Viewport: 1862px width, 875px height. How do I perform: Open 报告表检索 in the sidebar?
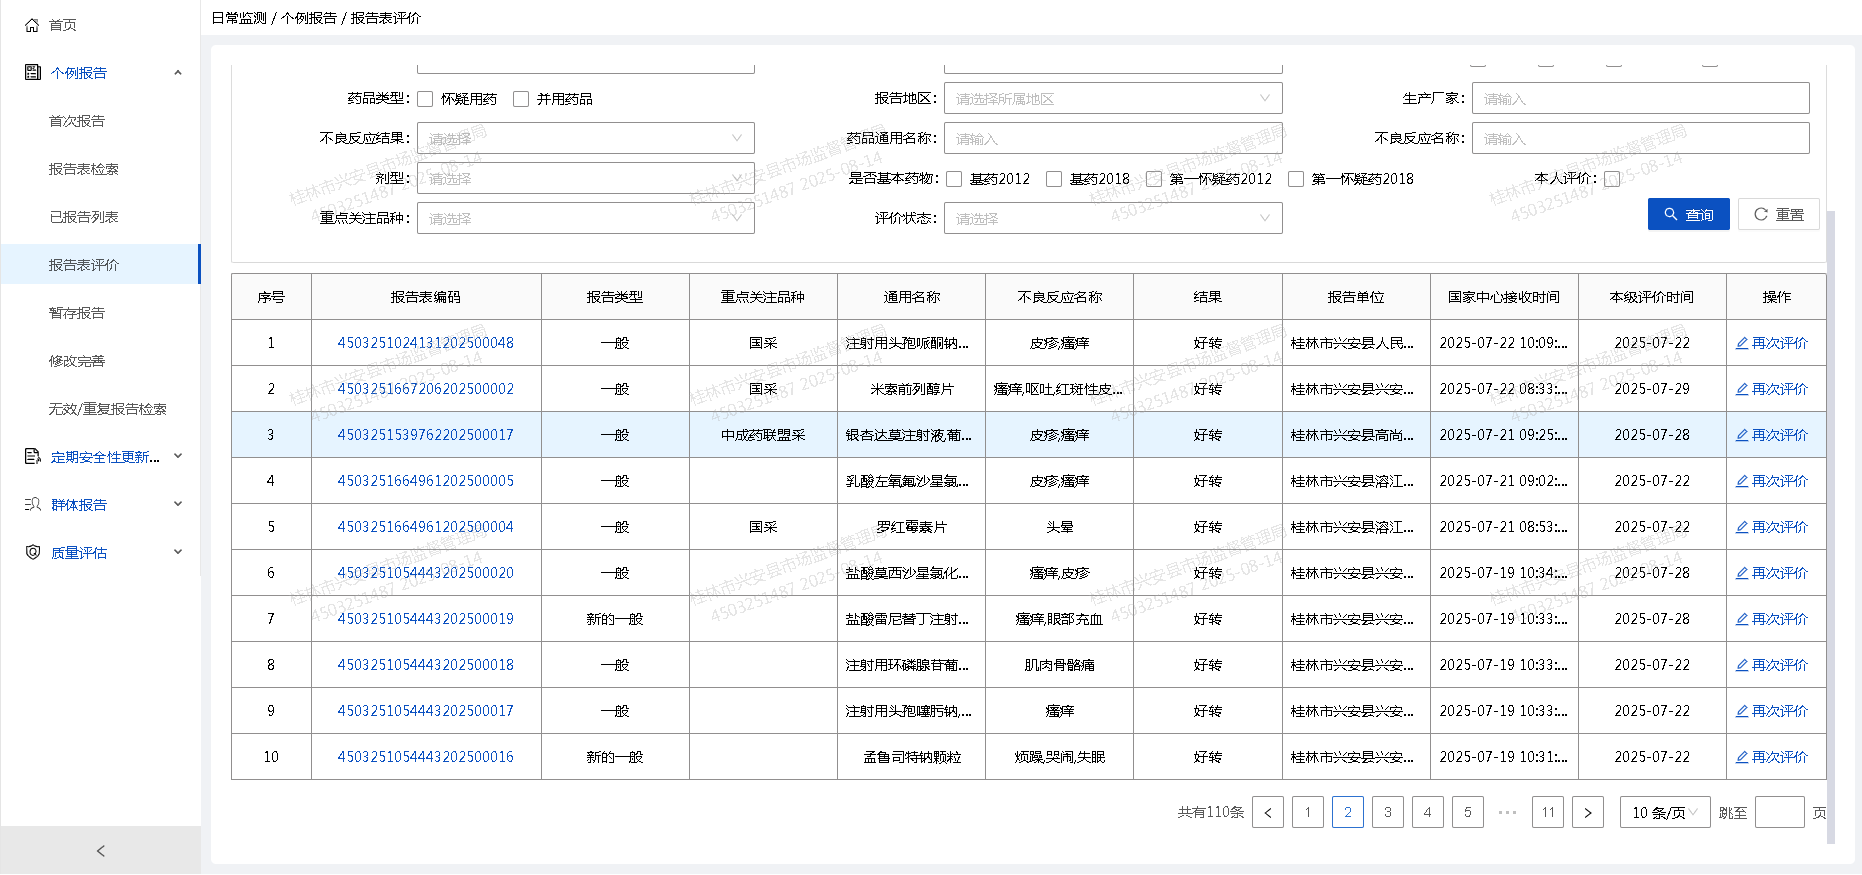tap(84, 169)
